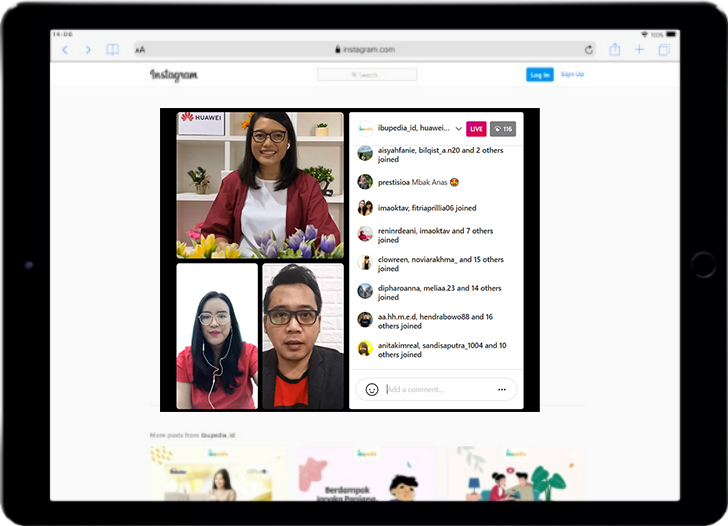This screenshot has width=728, height=526.
Task: Open the Berdampak Jangka Panjang post thumbnail
Action: point(366,473)
